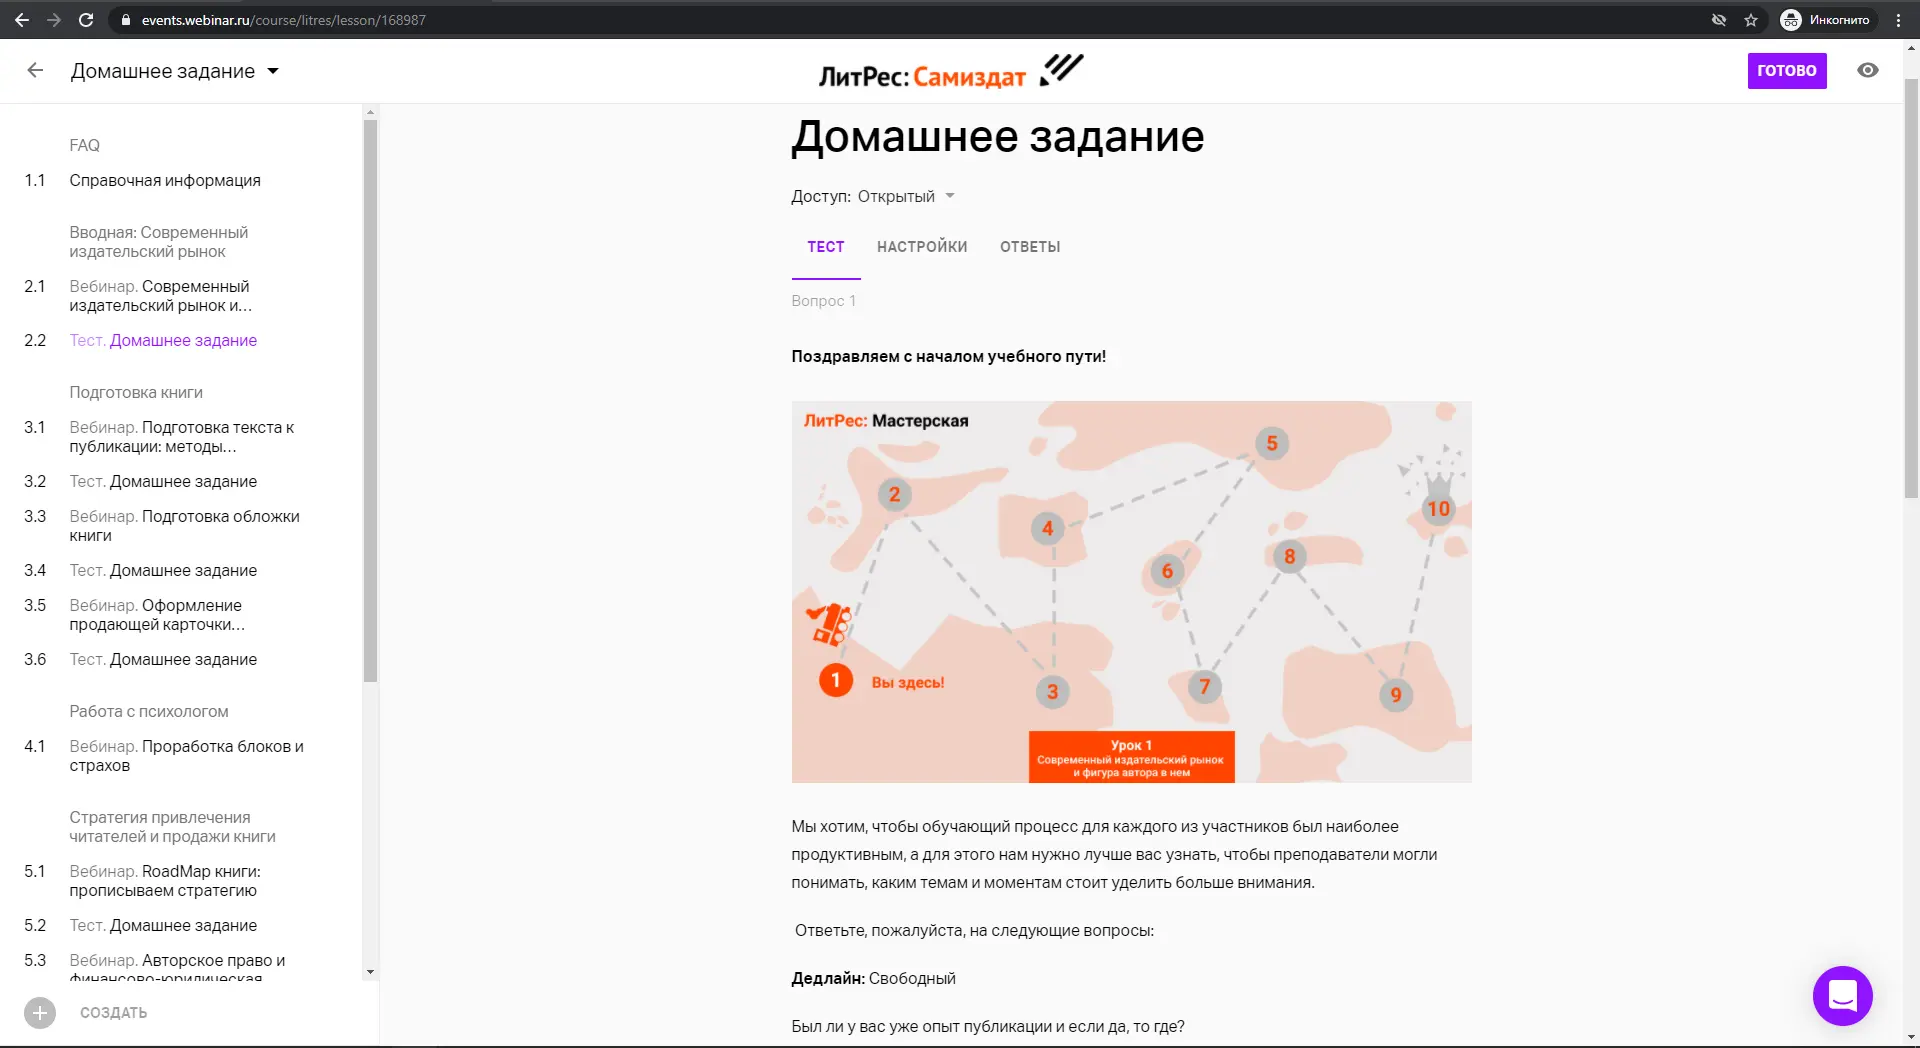Image resolution: width=1920 pixels, height=1048 pixels.
Task: Reload the page in browser
Action: click(86, 20)
